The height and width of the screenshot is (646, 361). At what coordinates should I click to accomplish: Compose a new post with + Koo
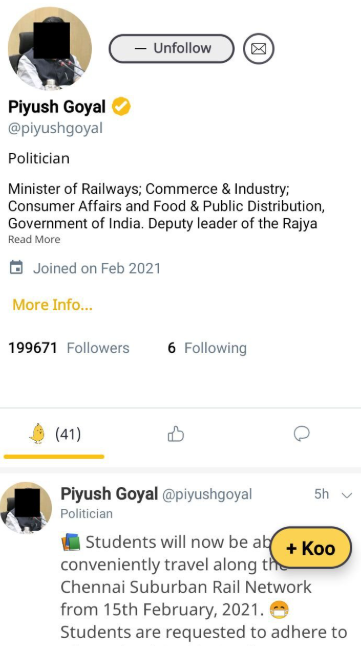click(x=311, y=548)
